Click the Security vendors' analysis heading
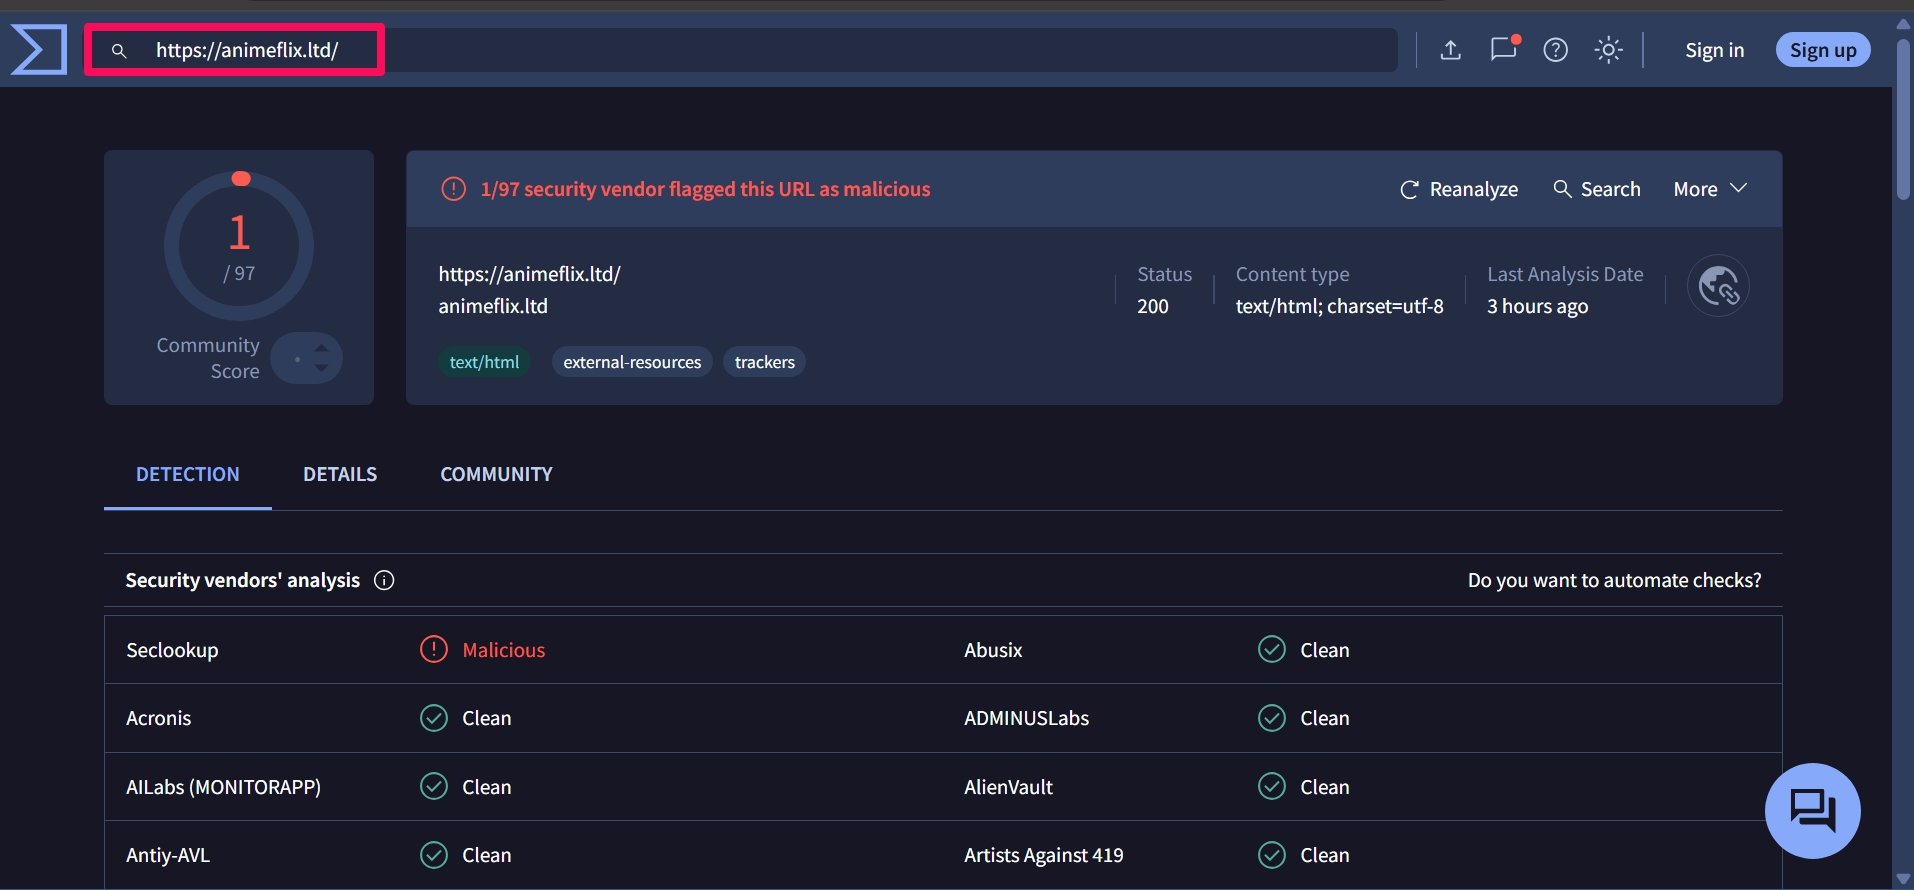 point(242,580)
